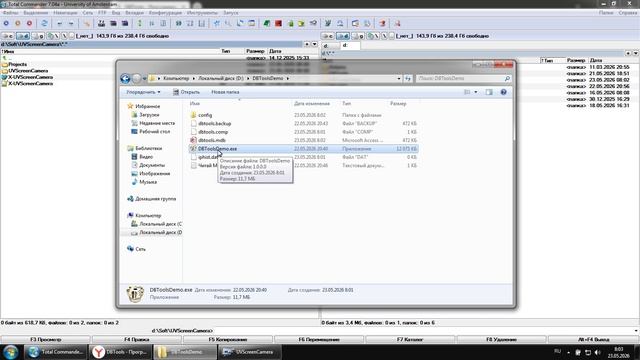The height and width of the screenshot is (360, 640).
Task: Click the red square toolbar icon in Total Commander
Action: pyautogui.click(x=278, y=24)
